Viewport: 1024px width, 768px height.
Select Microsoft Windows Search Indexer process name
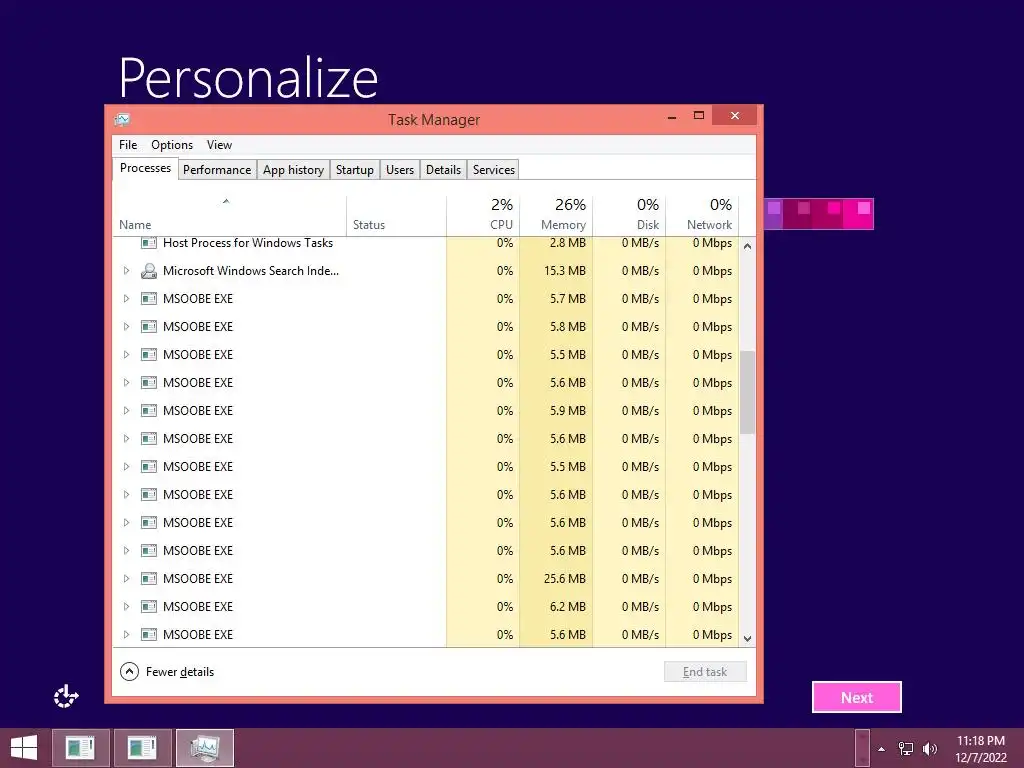[251, 271]
